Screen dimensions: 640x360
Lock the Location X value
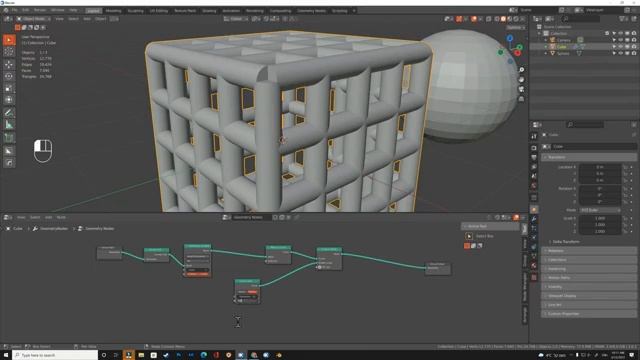(625, 167)
